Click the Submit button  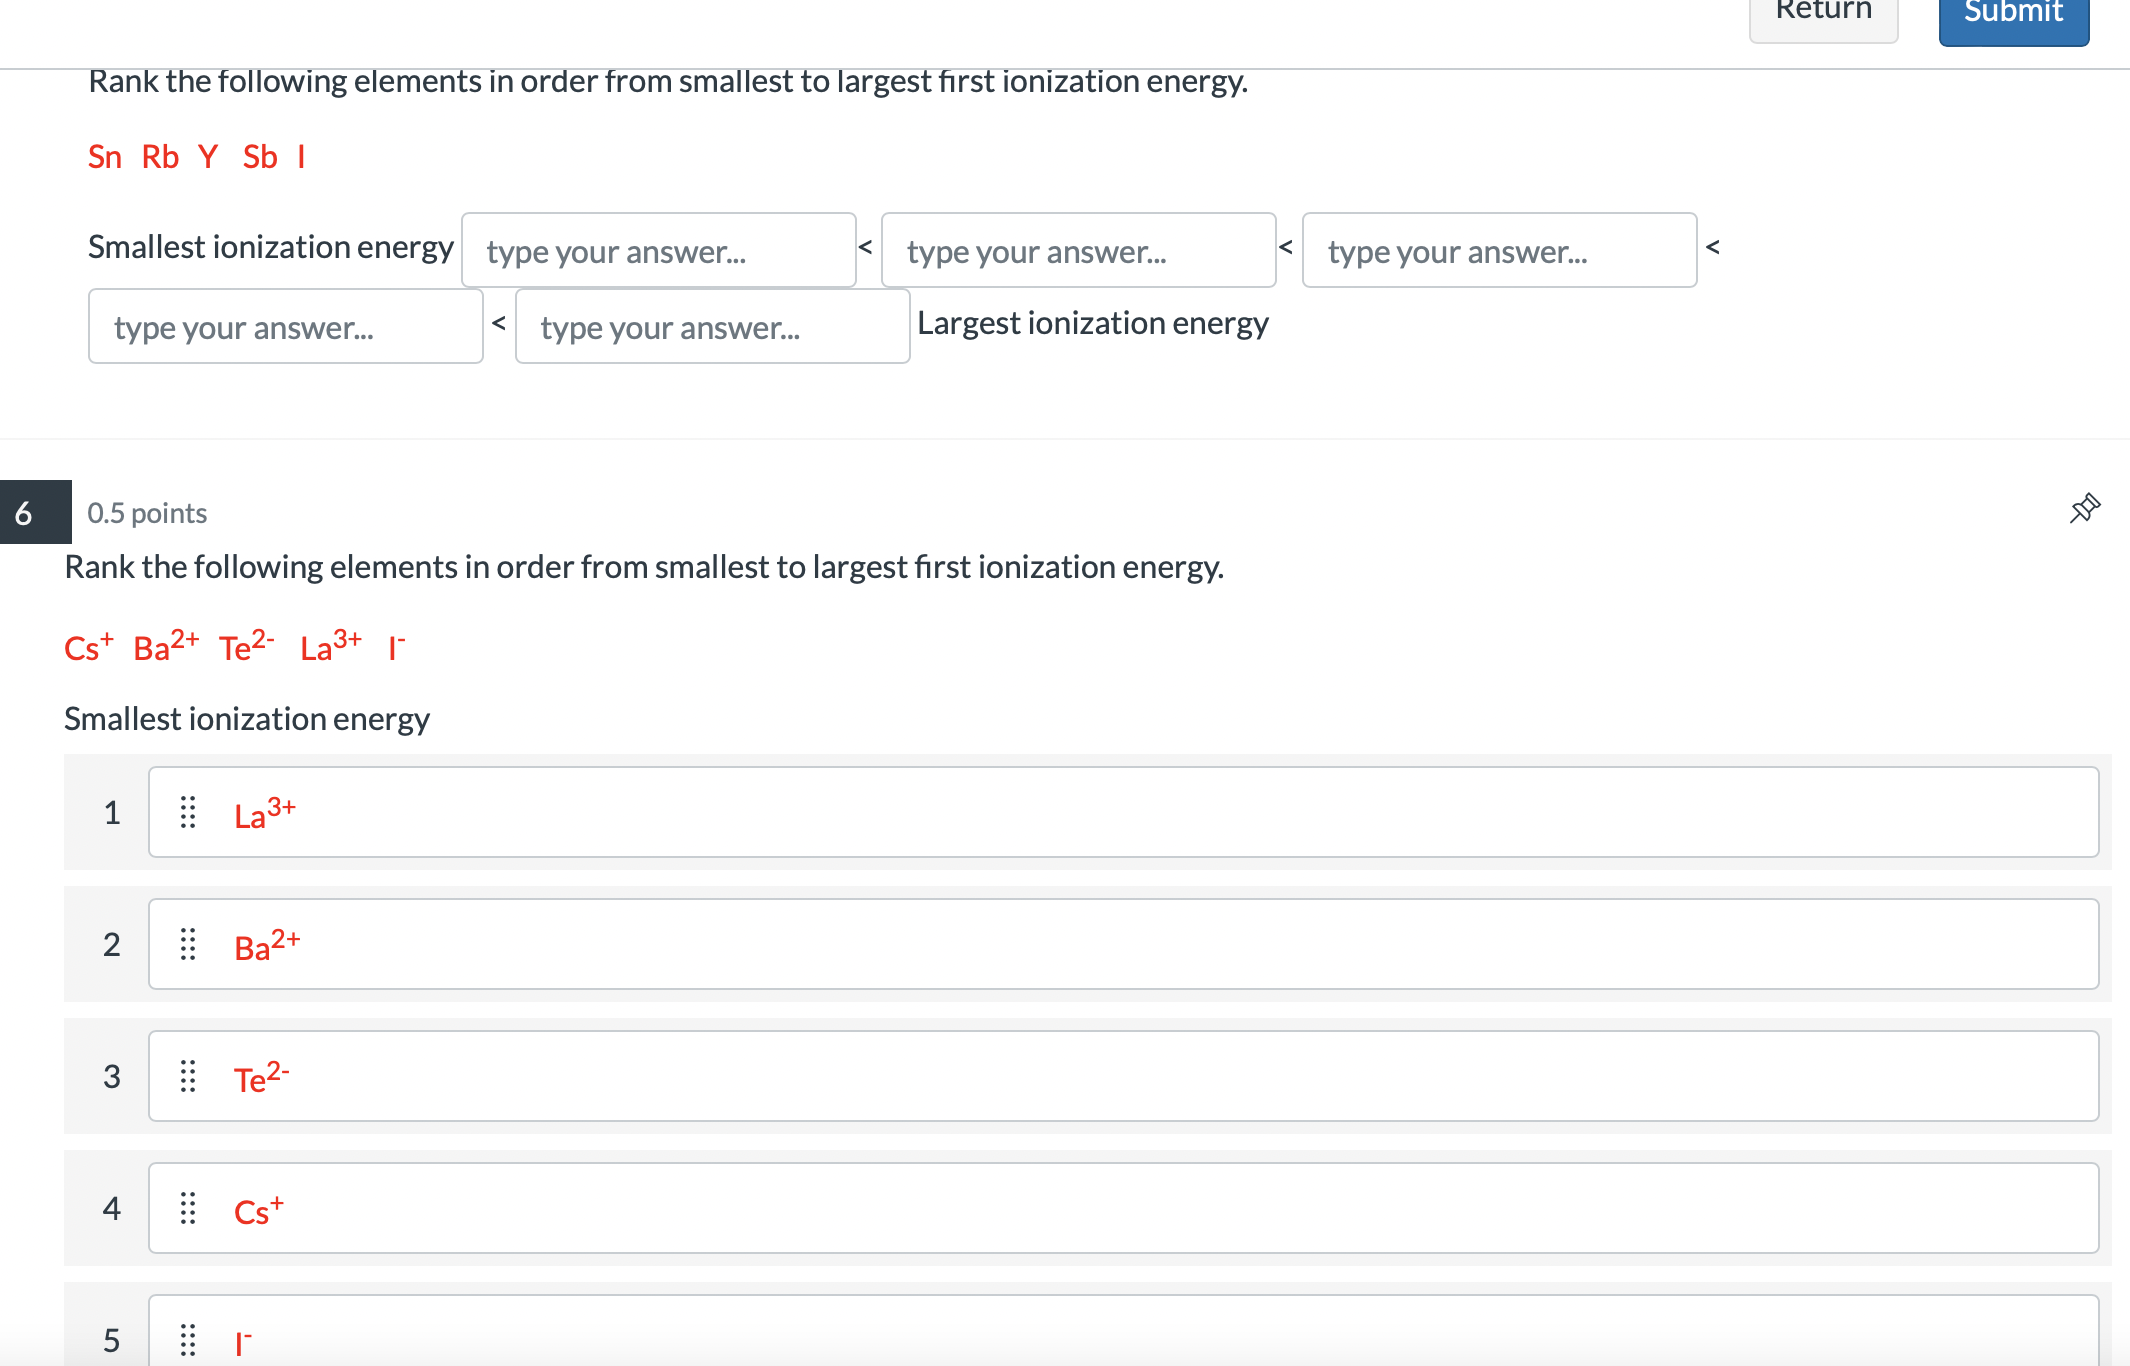[x=2012, y=18]
